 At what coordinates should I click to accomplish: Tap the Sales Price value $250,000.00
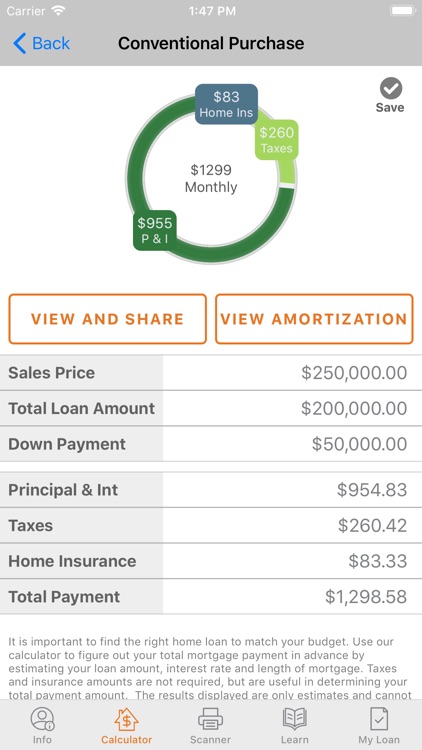pyautogui.click(x=354, y=373)
